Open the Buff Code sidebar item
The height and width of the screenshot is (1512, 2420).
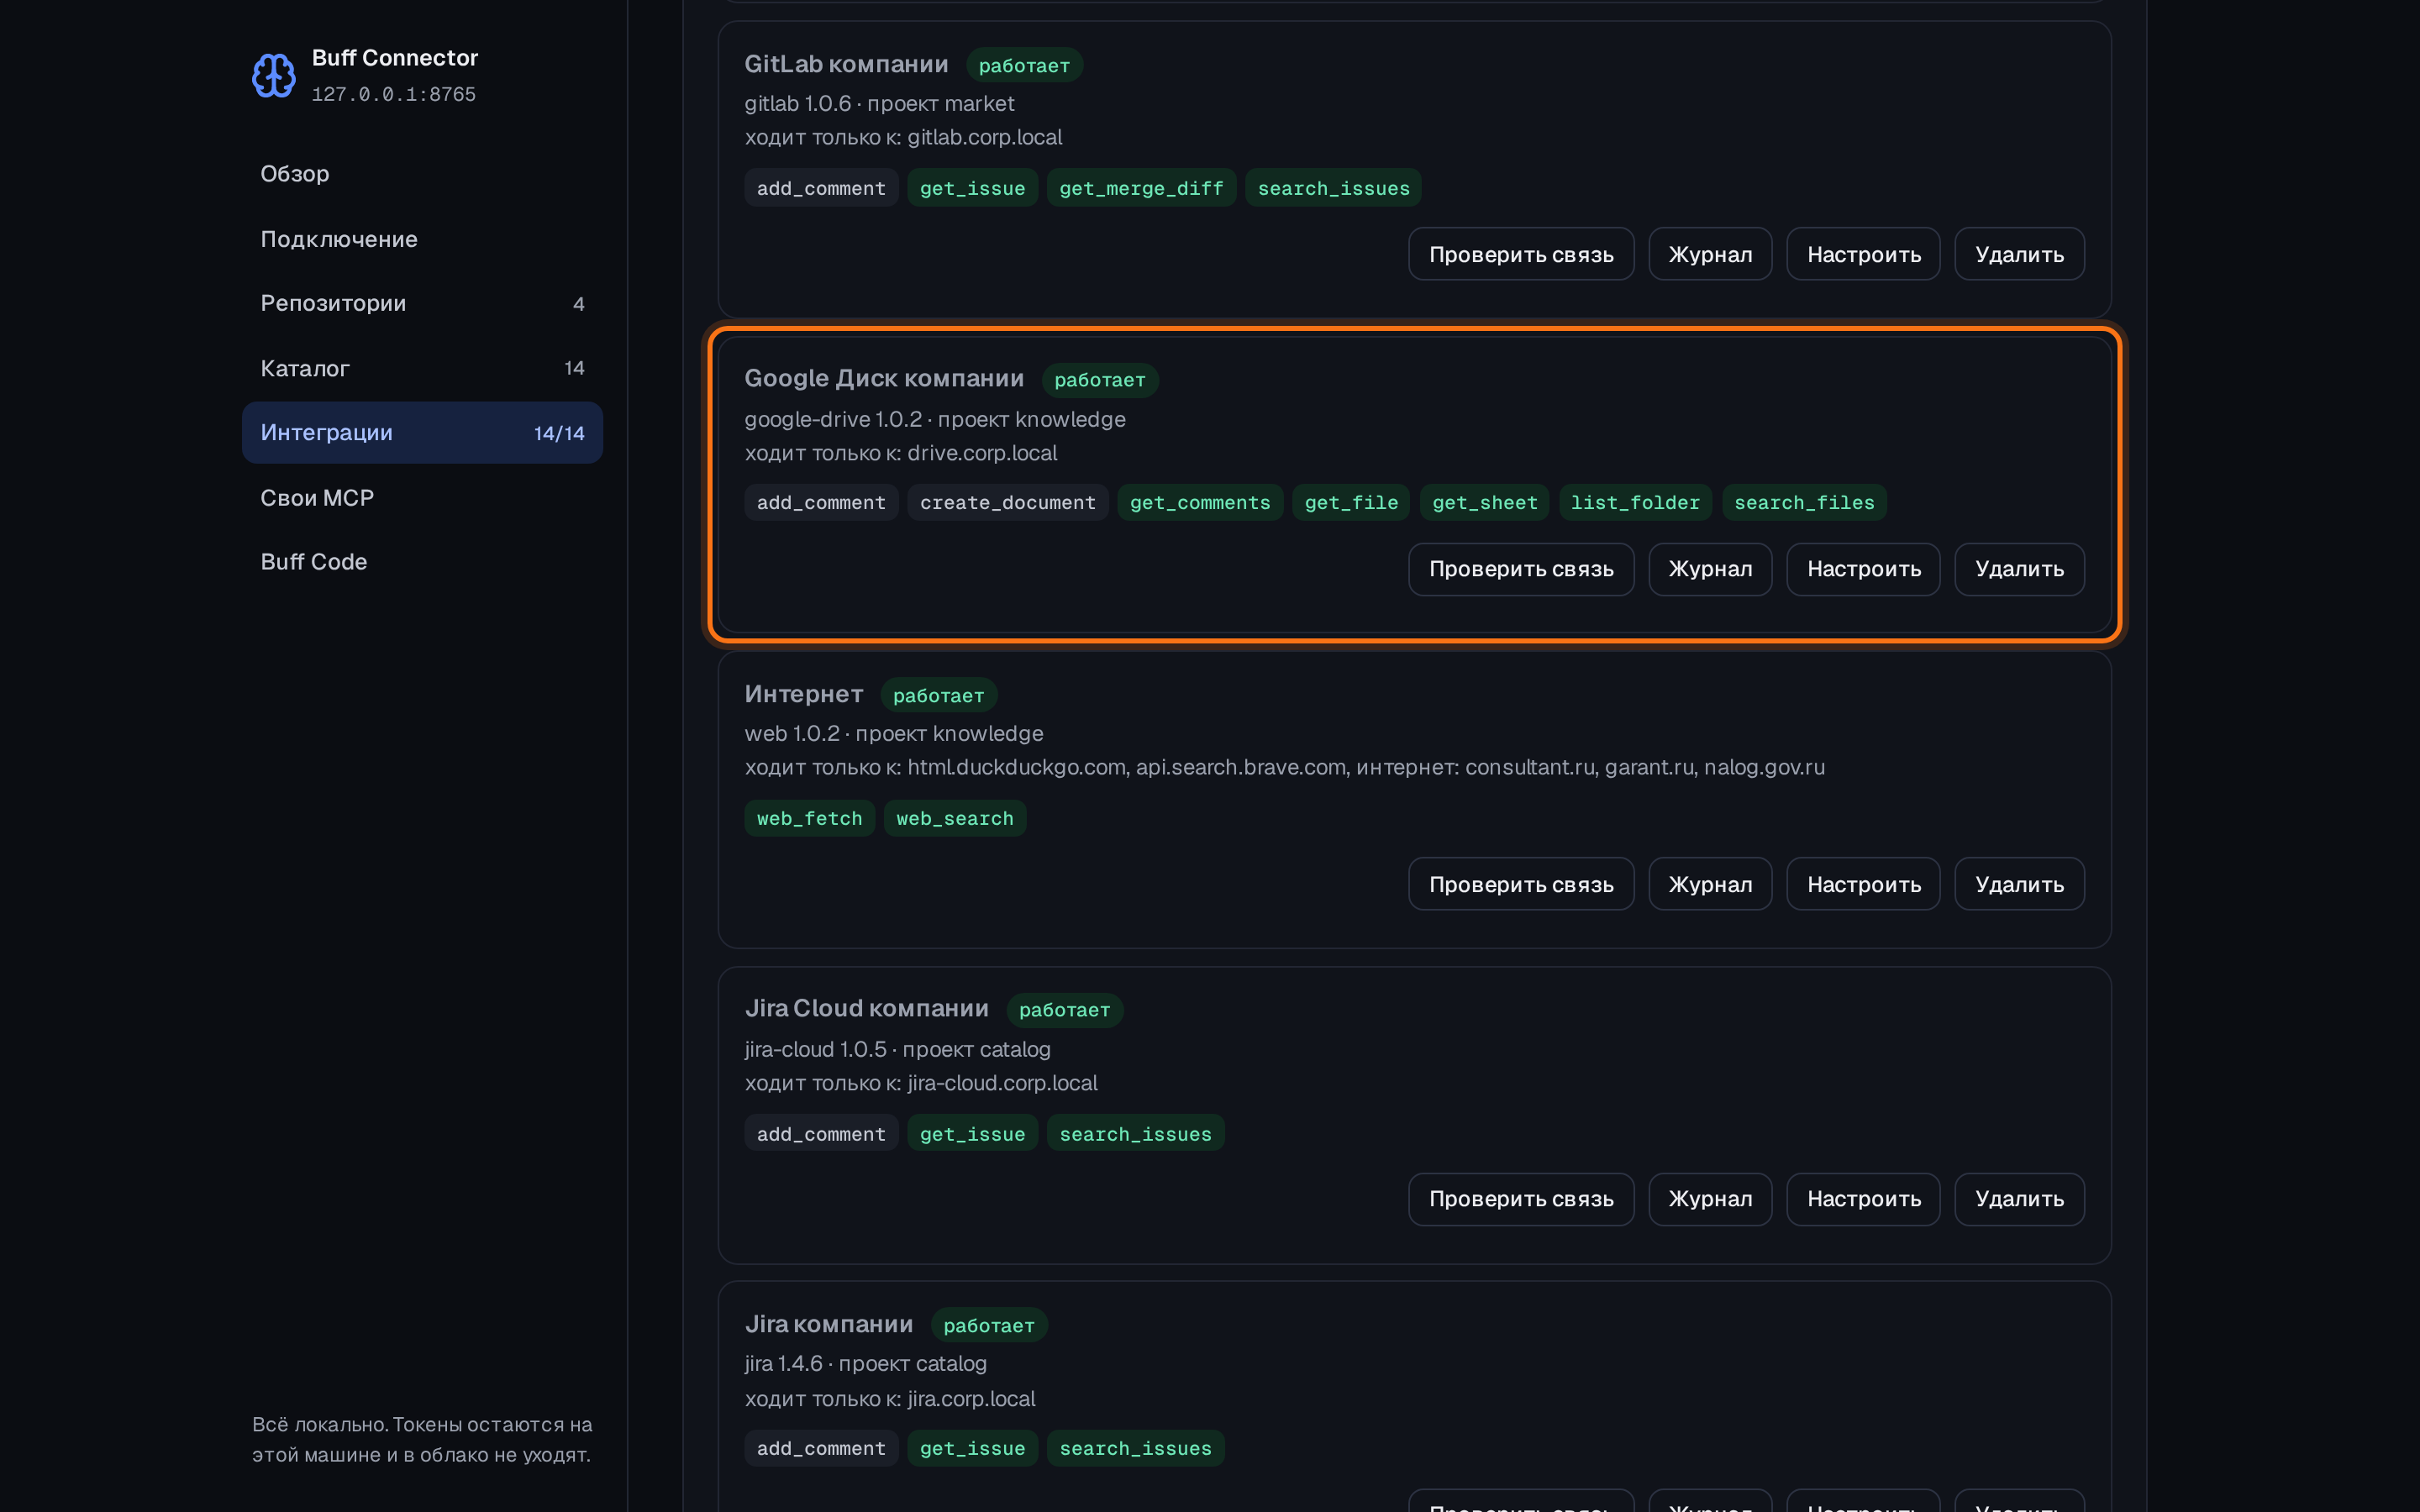point(422,562)
